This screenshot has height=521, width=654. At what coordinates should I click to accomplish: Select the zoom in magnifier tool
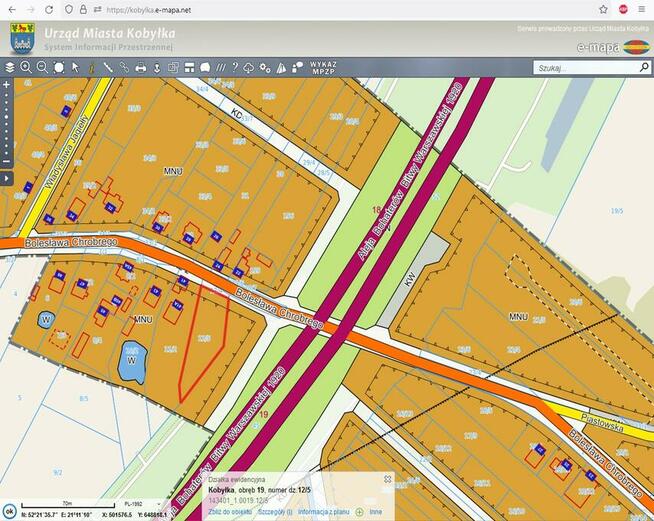(x=26, y=68)
